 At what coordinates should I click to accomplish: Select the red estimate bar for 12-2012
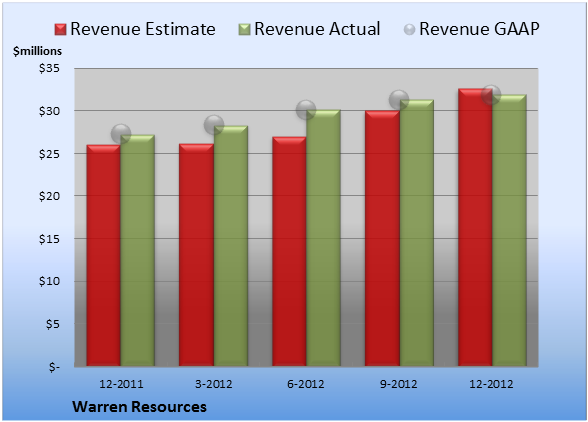coord(475,227)
